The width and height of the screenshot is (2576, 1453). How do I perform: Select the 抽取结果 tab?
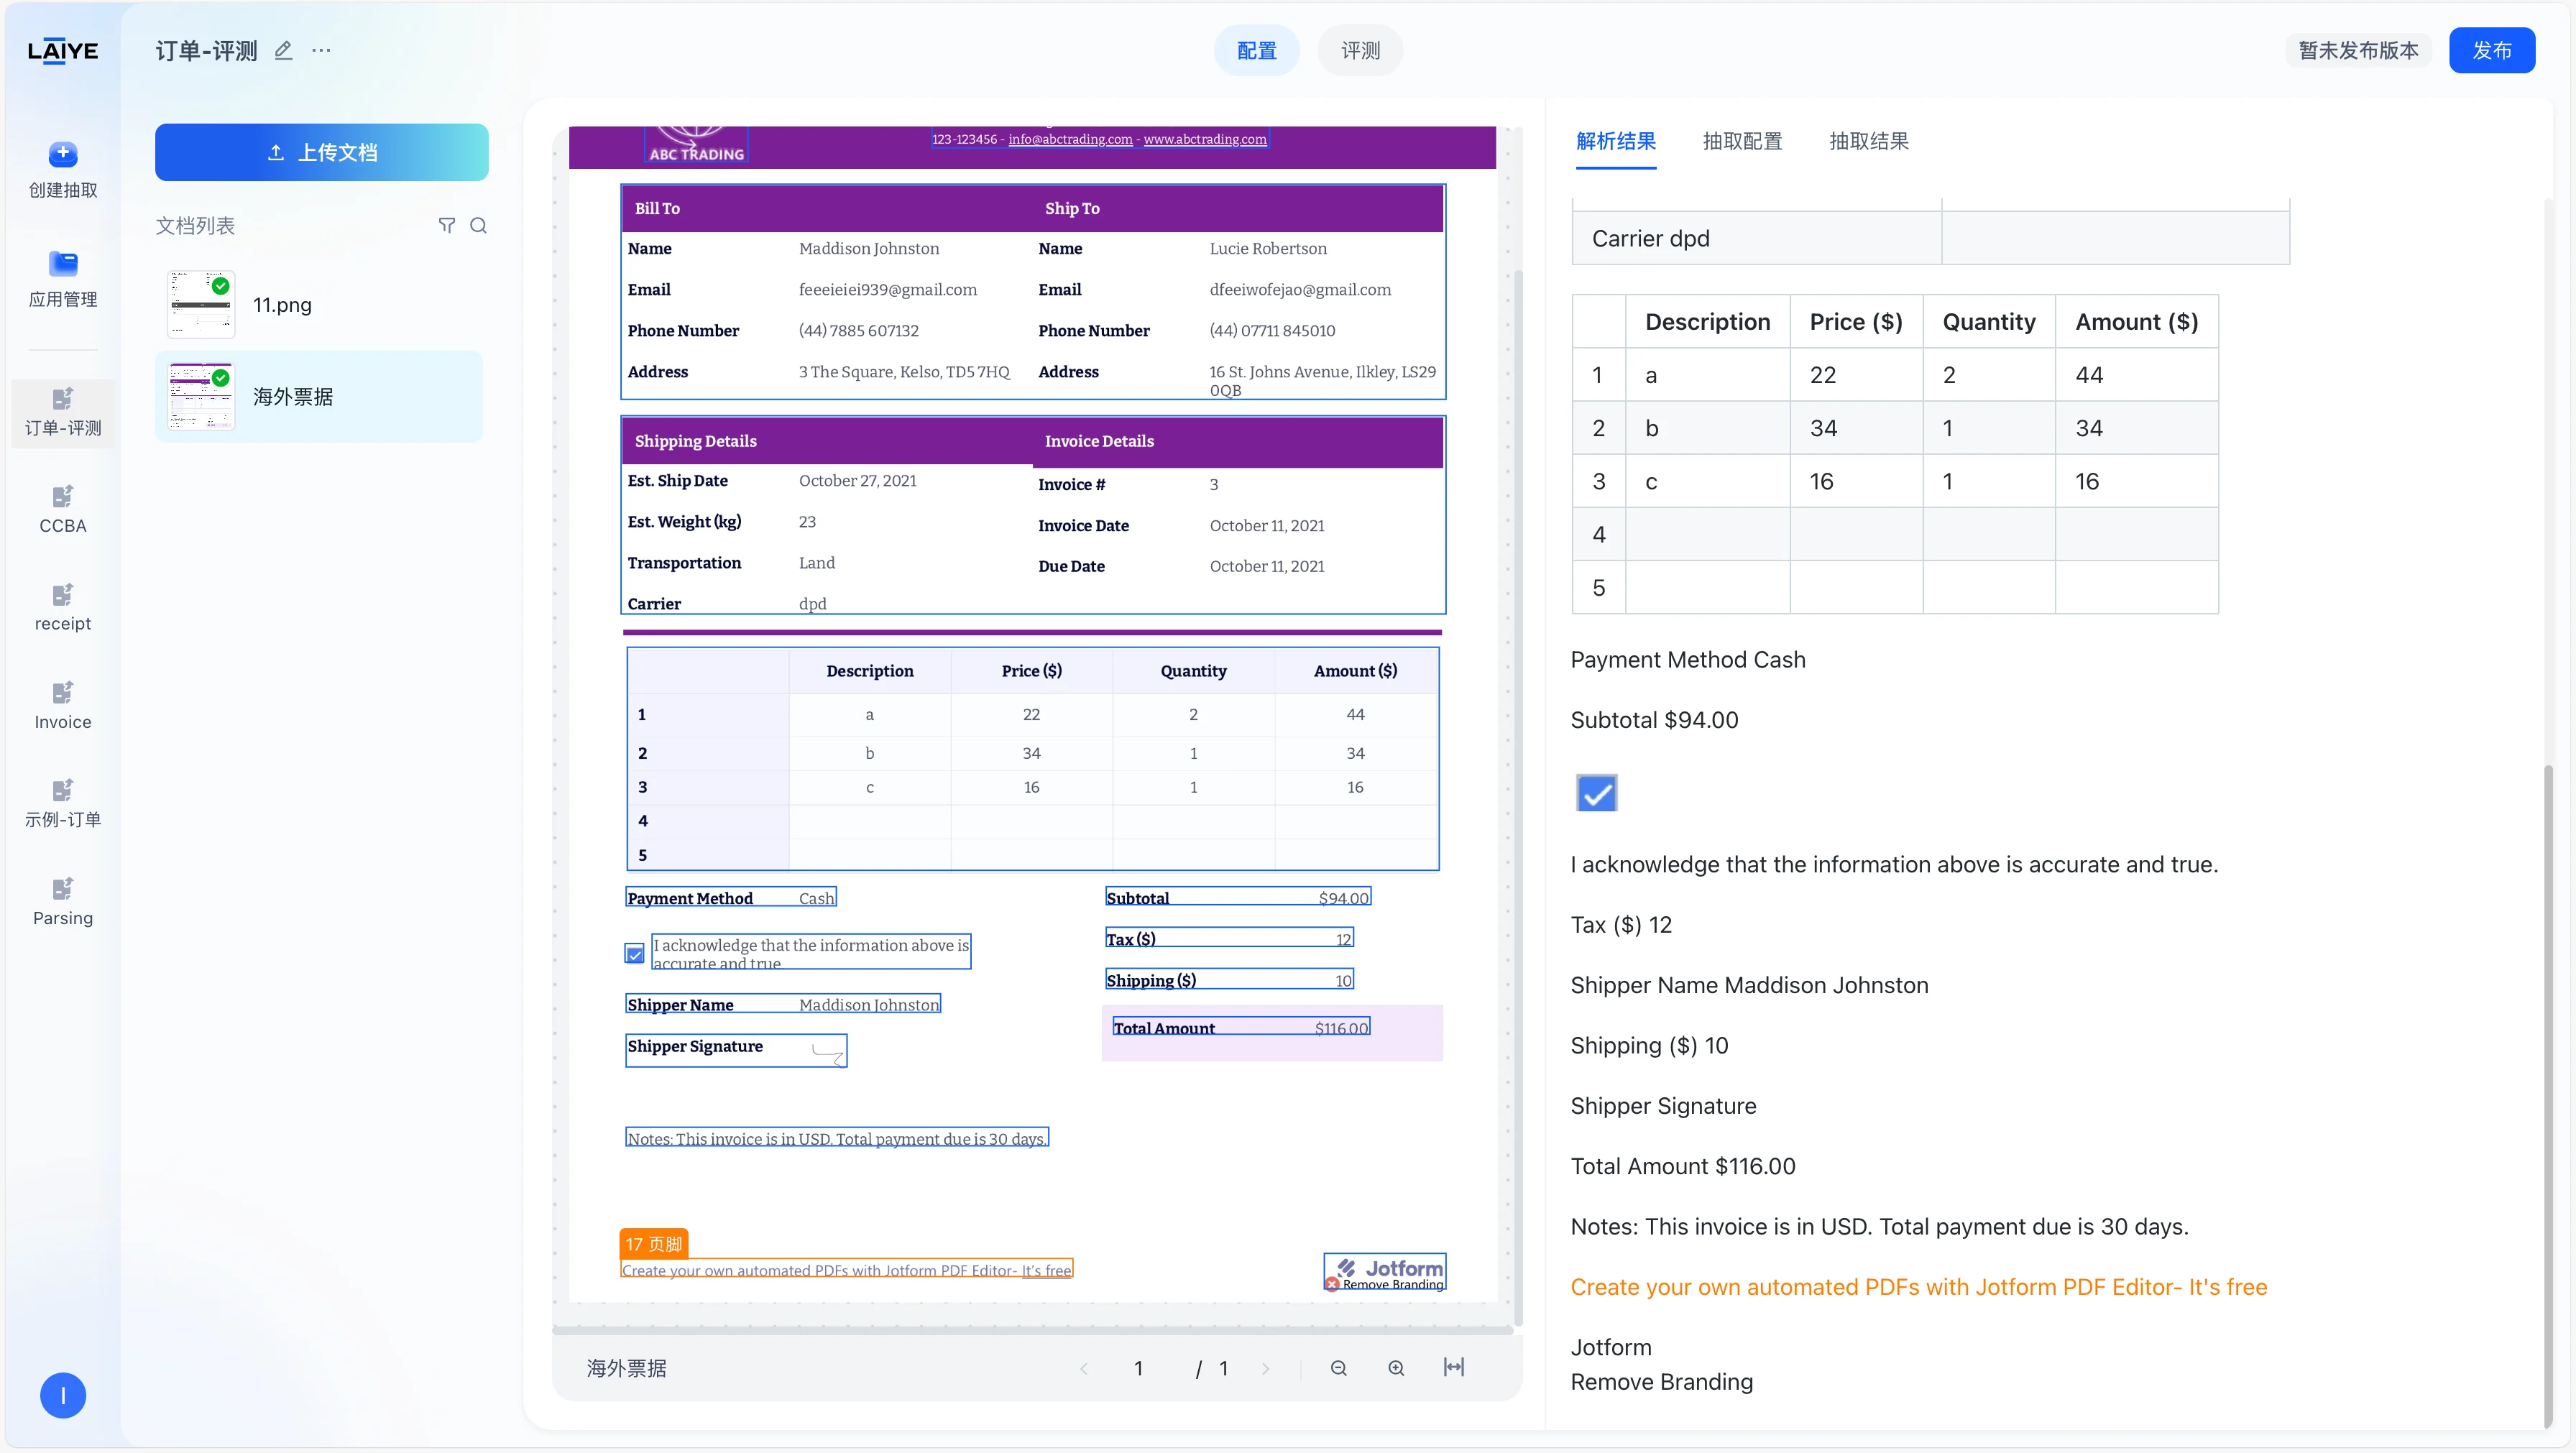pyautogui.click(x=1869, y=141)
